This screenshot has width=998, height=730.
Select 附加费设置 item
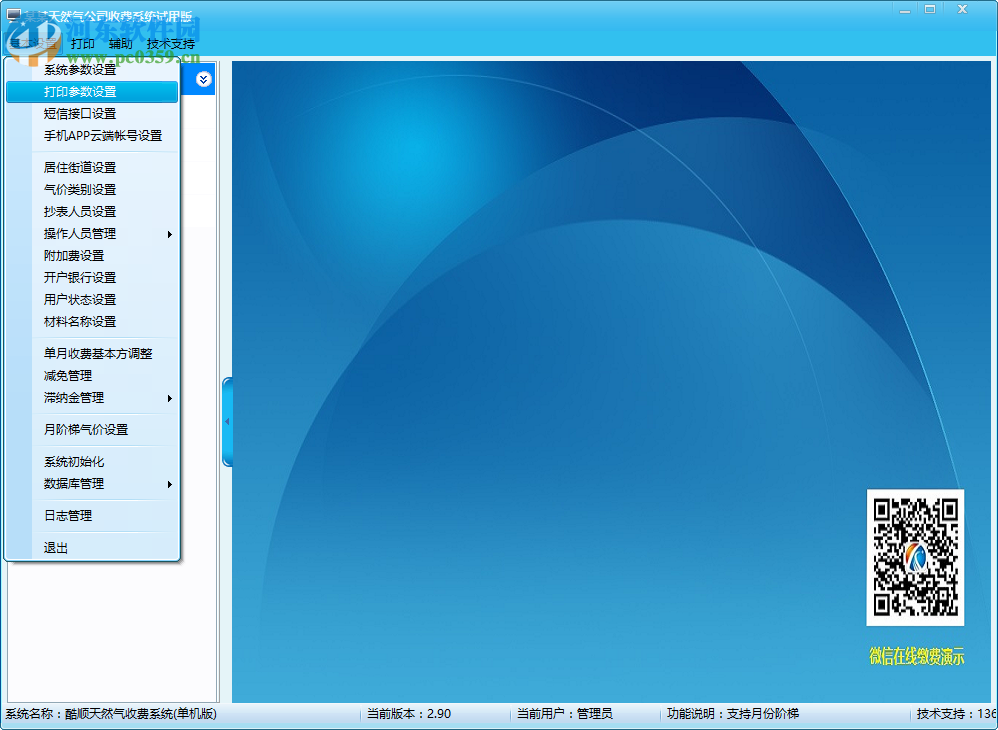click(92, 256)
